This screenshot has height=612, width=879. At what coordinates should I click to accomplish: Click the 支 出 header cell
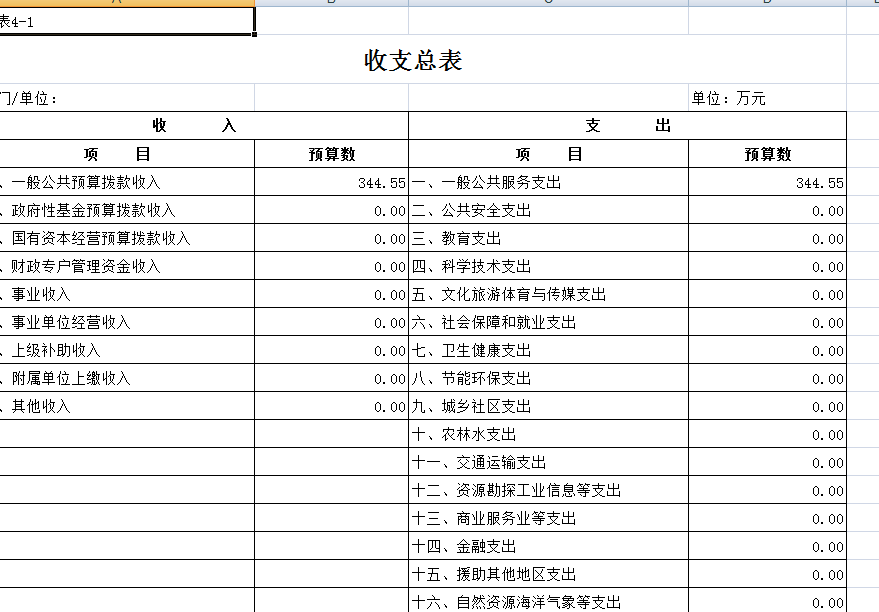coord(628,126)
